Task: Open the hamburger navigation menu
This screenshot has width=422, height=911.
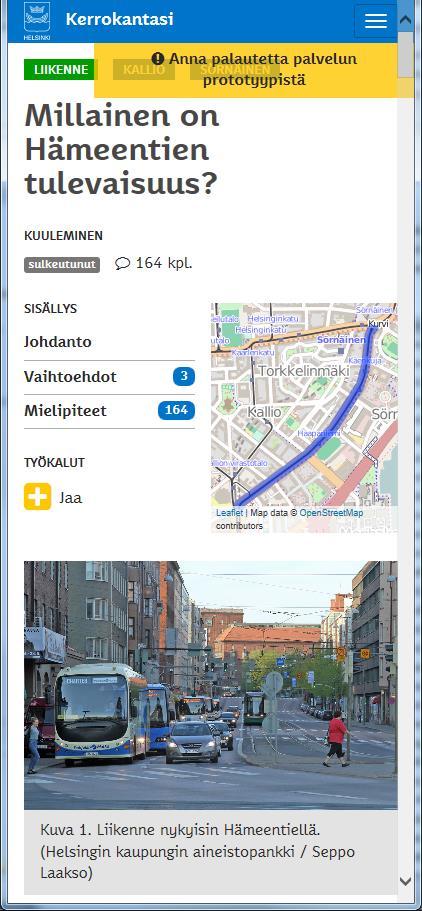Action: (x=375, y=21)
